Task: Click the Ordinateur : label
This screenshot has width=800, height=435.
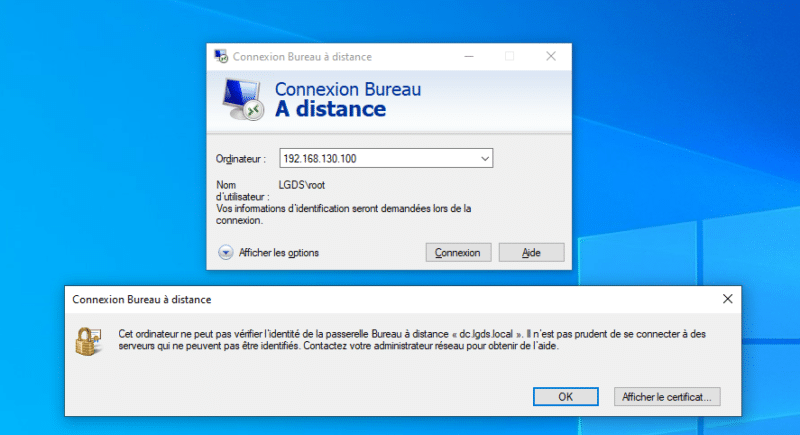Action: pyautogui.click(x=241, y=159)
